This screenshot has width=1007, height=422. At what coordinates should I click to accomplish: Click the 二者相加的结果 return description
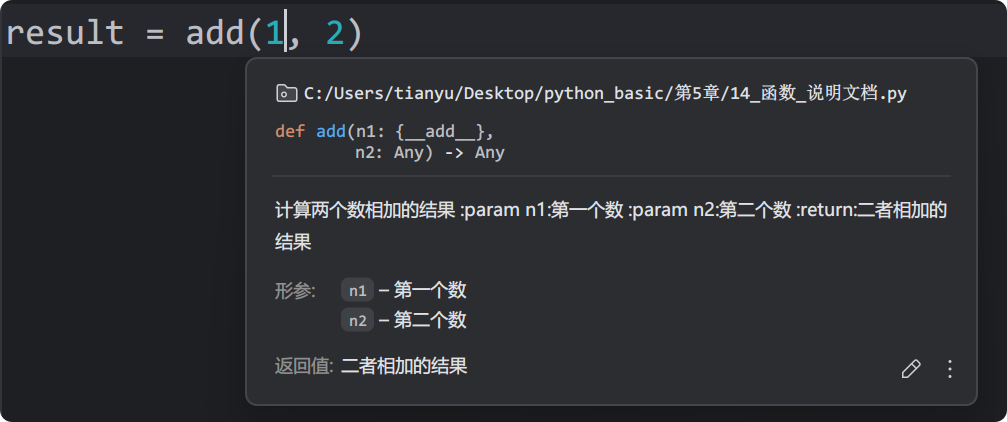(x=404, y=367)
